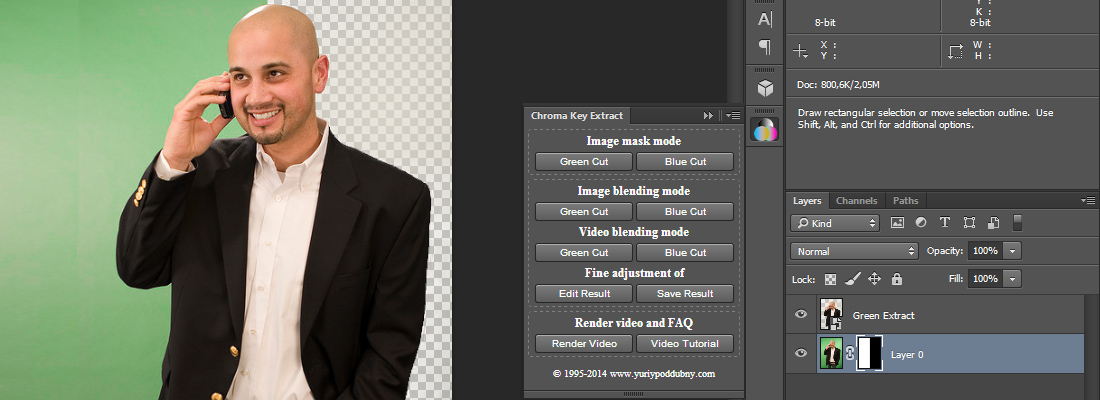Click Green Cut under Image blending mode

click(584, 211)
